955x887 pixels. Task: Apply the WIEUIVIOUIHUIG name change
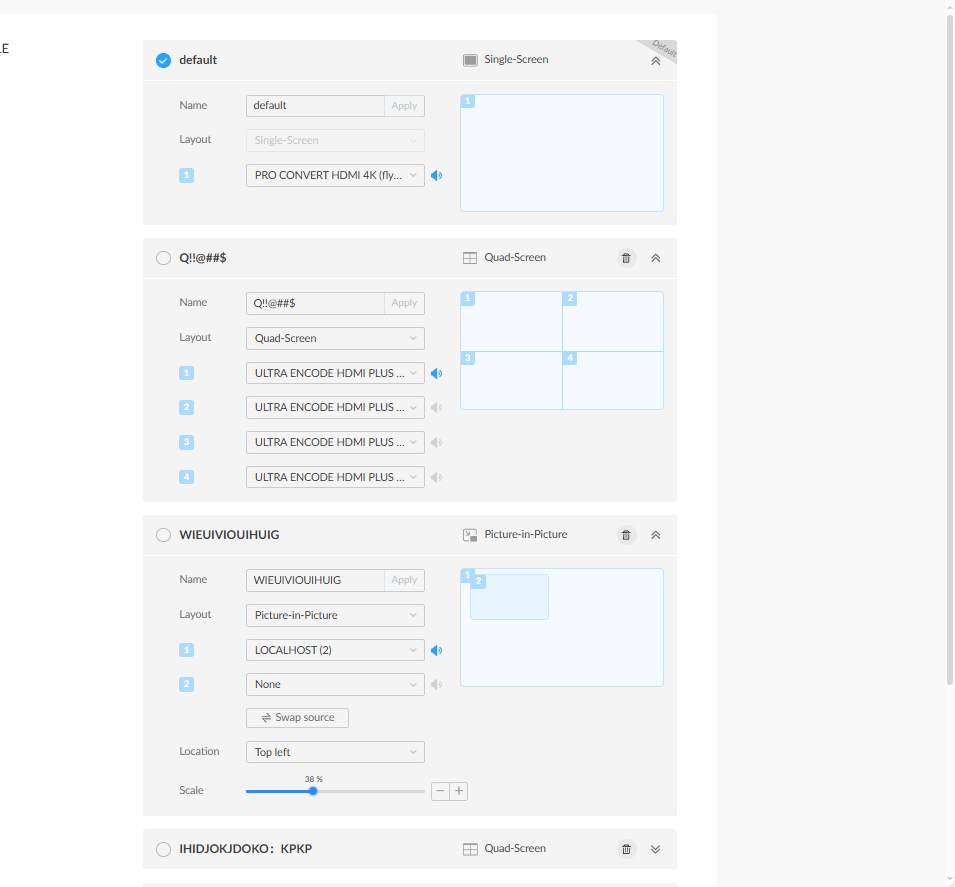pyautogui.click(x=404, y=580)
